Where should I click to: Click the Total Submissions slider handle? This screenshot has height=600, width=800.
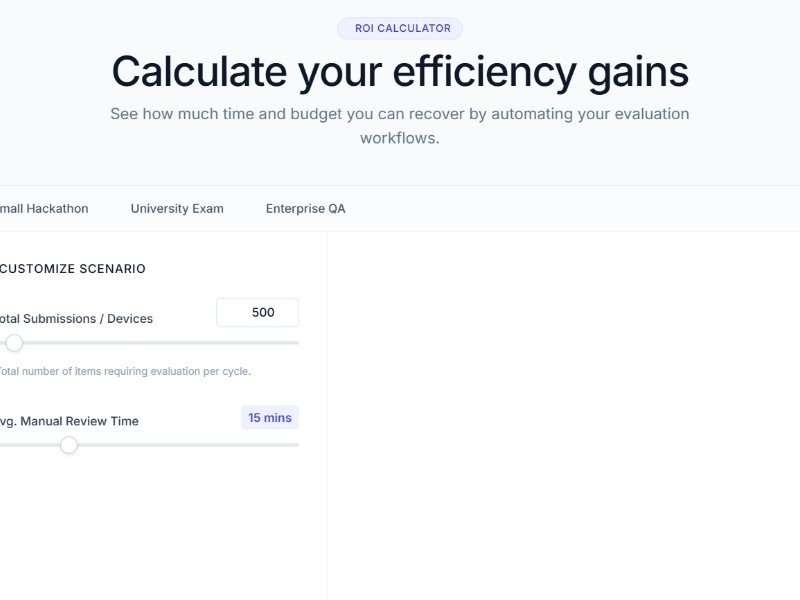pos(14,343)
